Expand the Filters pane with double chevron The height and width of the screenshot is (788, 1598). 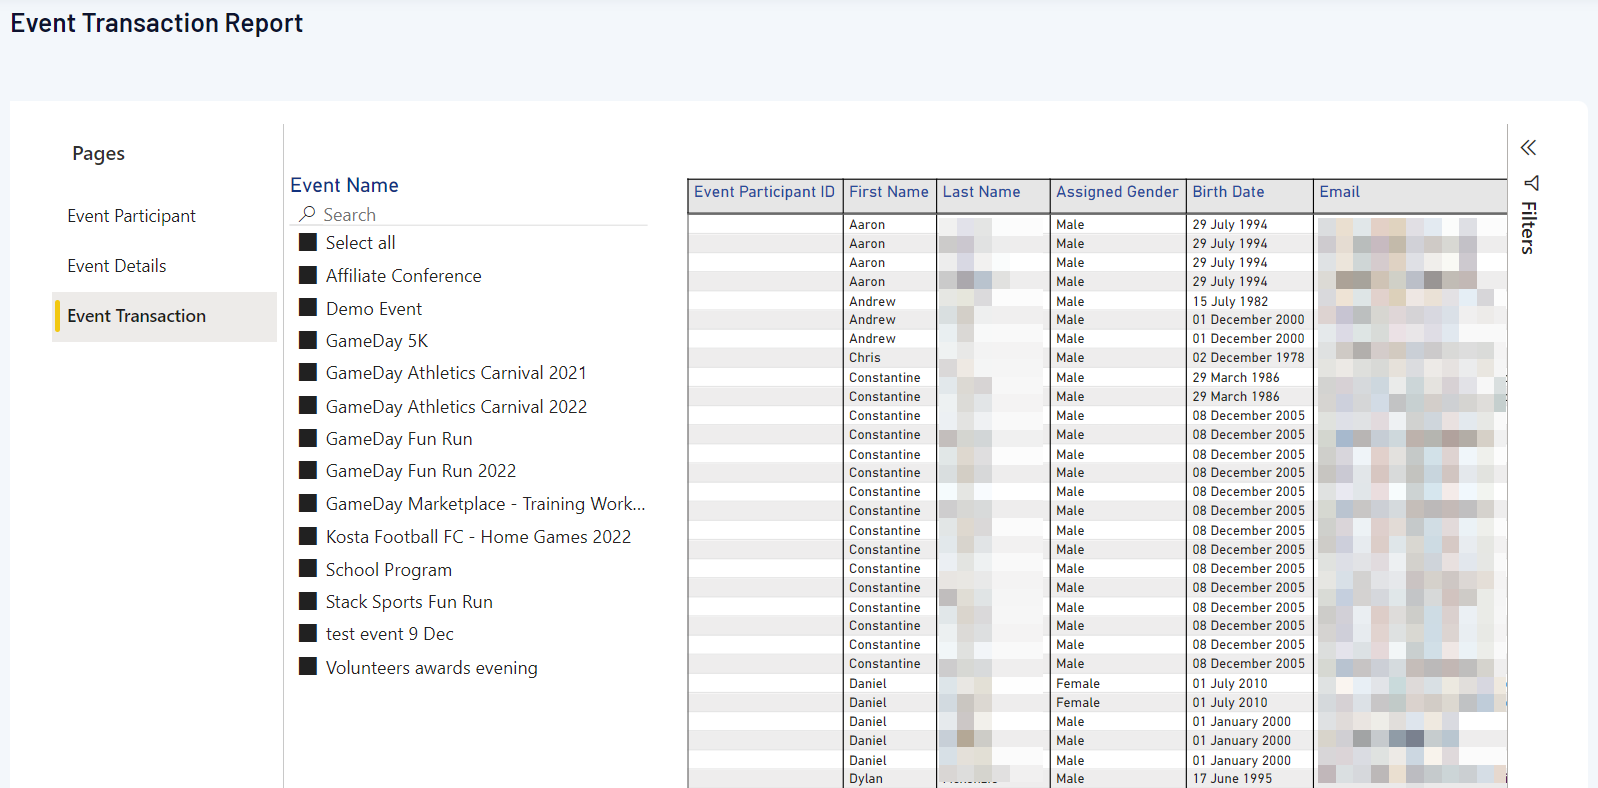point(1528,148)
